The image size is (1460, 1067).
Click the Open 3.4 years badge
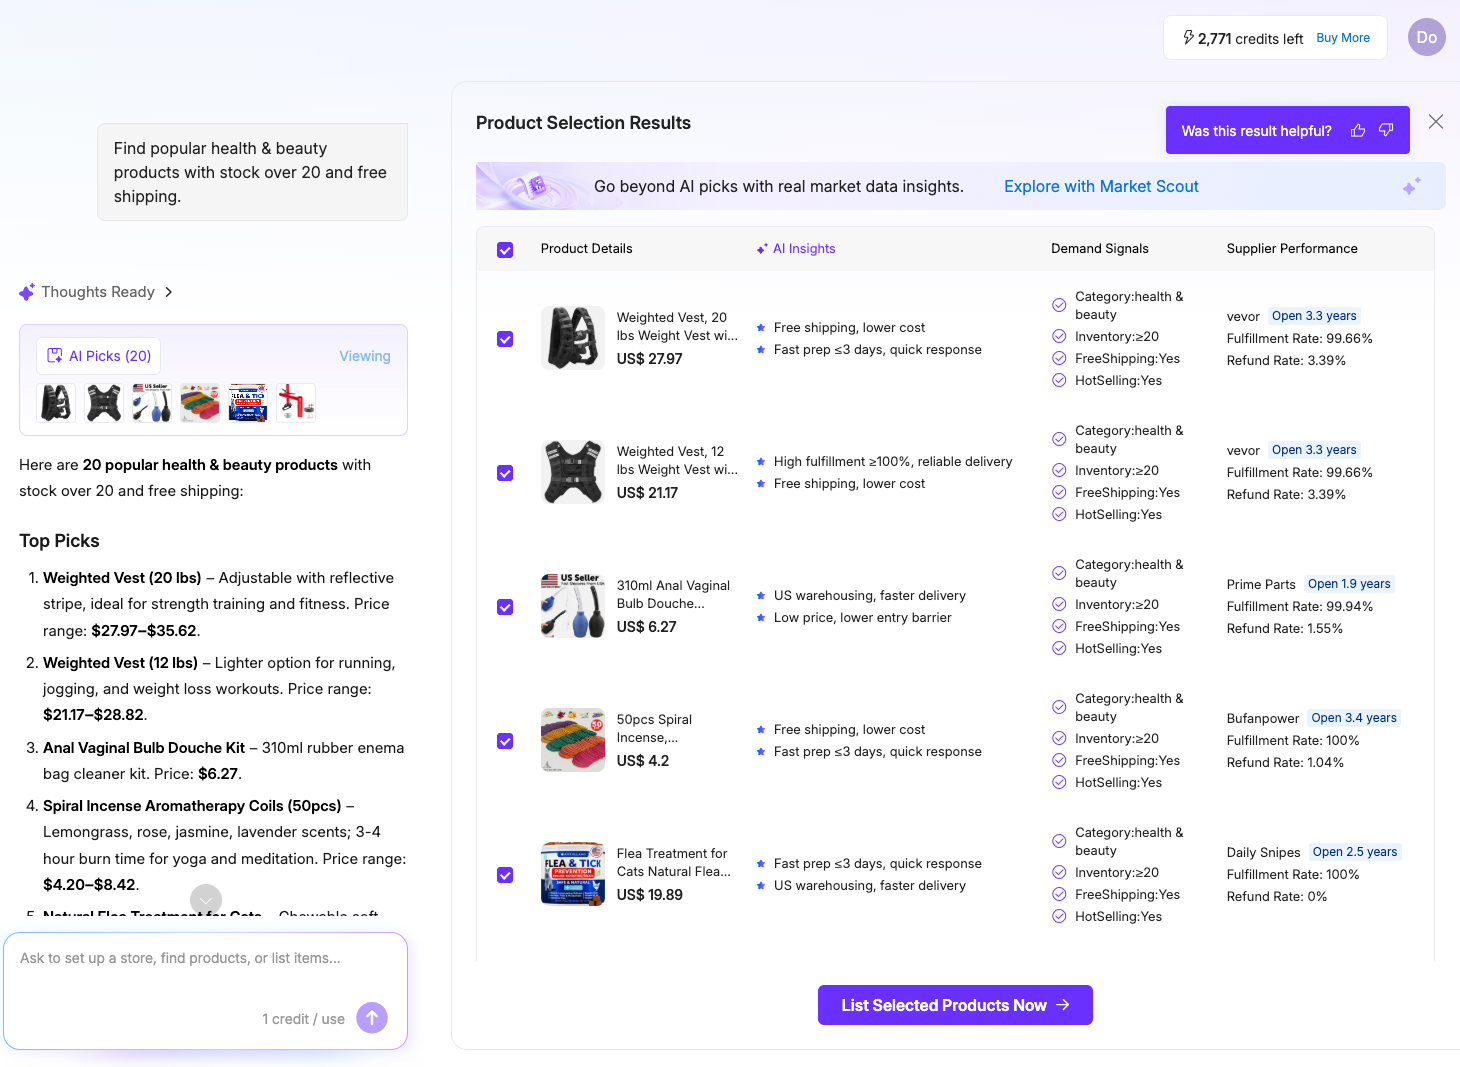coord(1354,718)
